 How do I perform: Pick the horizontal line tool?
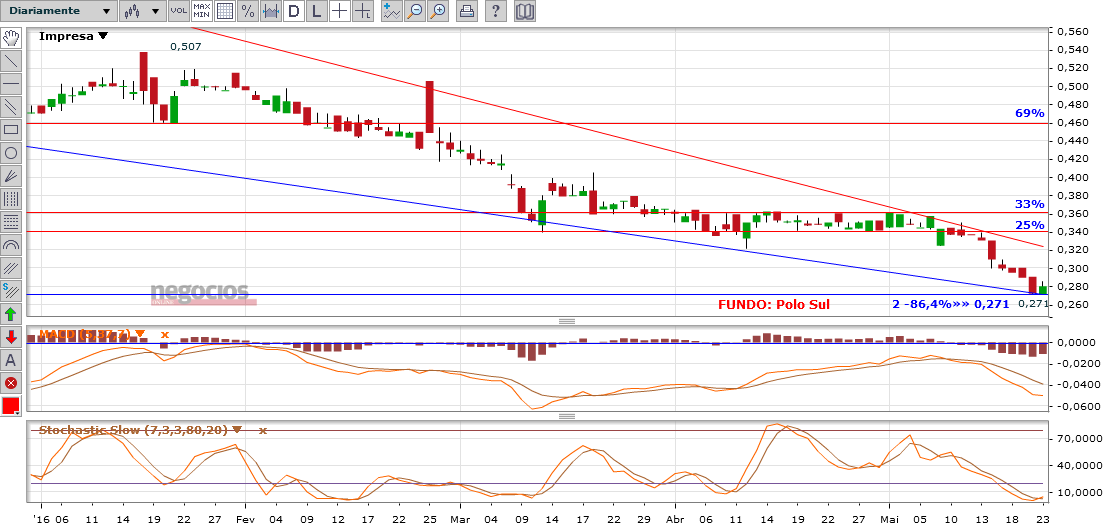[11, 84]
